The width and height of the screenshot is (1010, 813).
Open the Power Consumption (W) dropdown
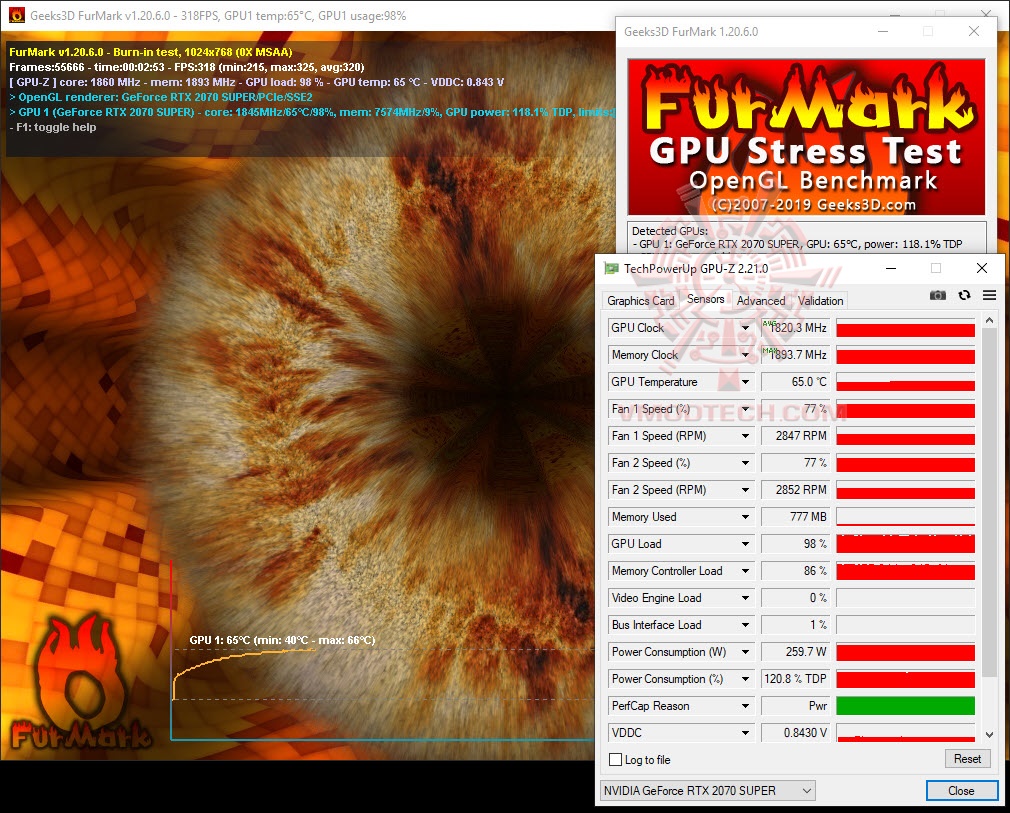[745, 652]
